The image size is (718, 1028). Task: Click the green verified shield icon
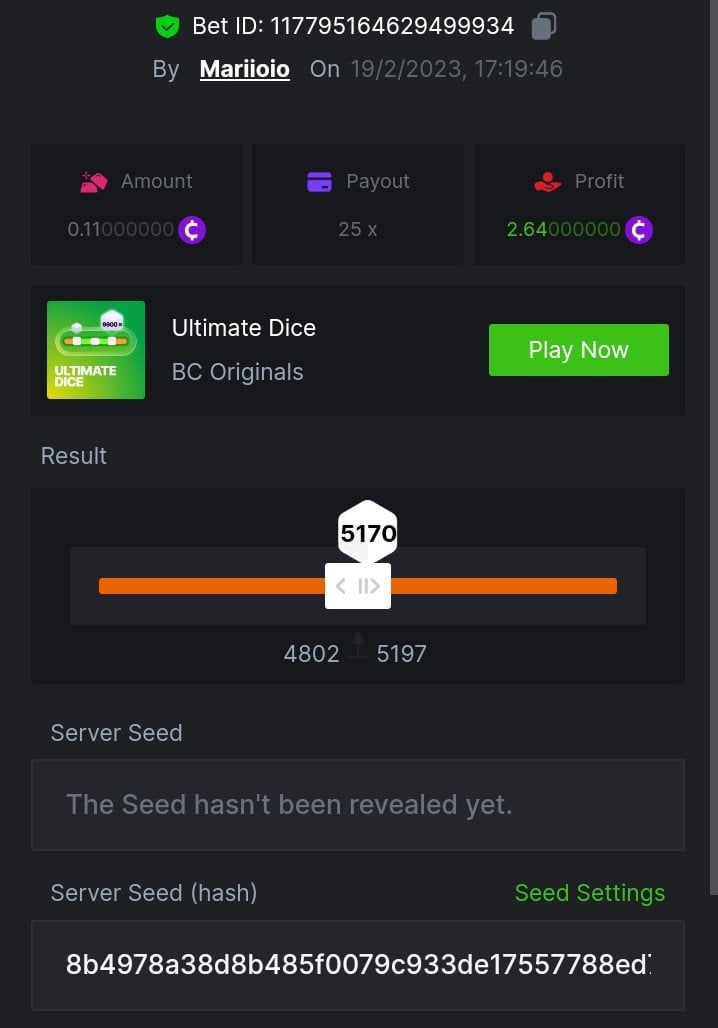pyautogui.click(x=167, y=27)
